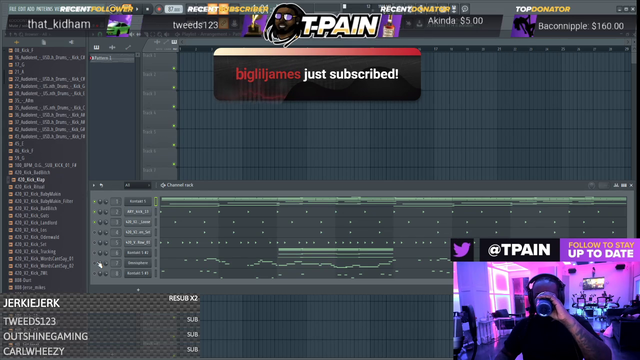The image size is (640, 360).
Task: Select 808-Durr in the browser
Action: (22, 280)
